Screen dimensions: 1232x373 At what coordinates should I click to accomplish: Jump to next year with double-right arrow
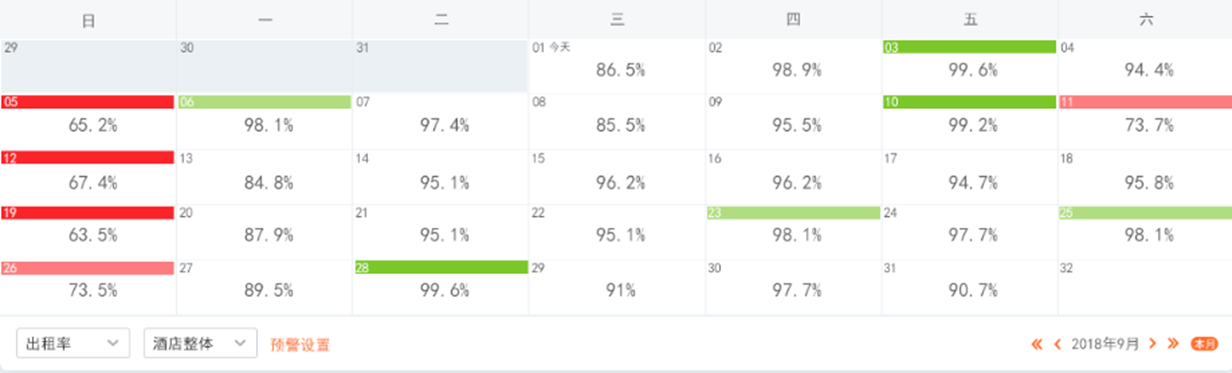1173,344
